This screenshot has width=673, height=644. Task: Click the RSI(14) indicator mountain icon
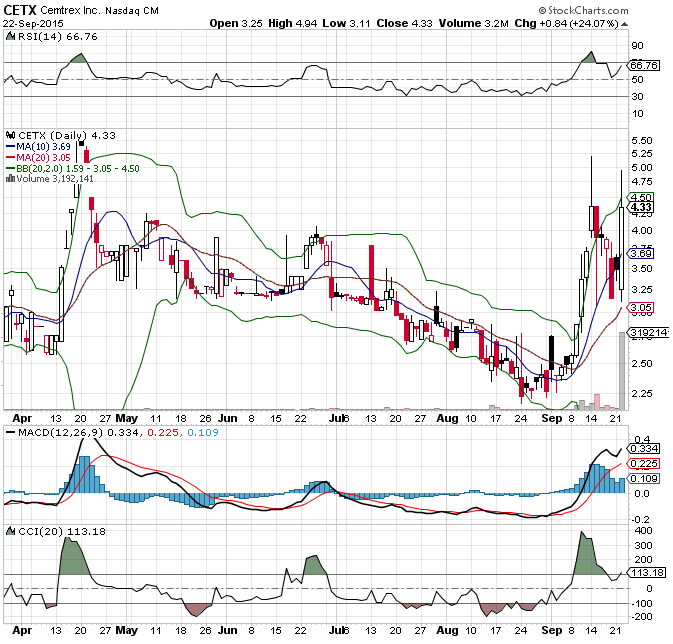pos(10,36)
